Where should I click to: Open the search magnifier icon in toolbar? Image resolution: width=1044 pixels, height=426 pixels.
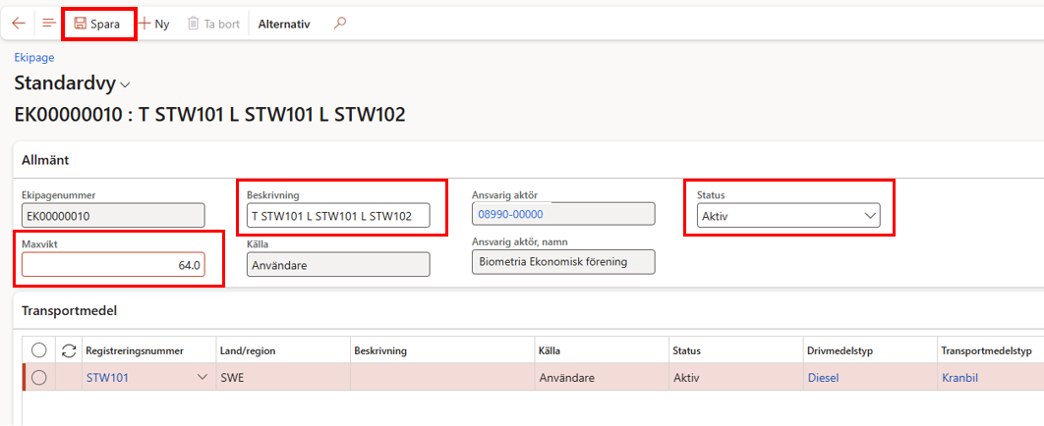tap(340, 23)
